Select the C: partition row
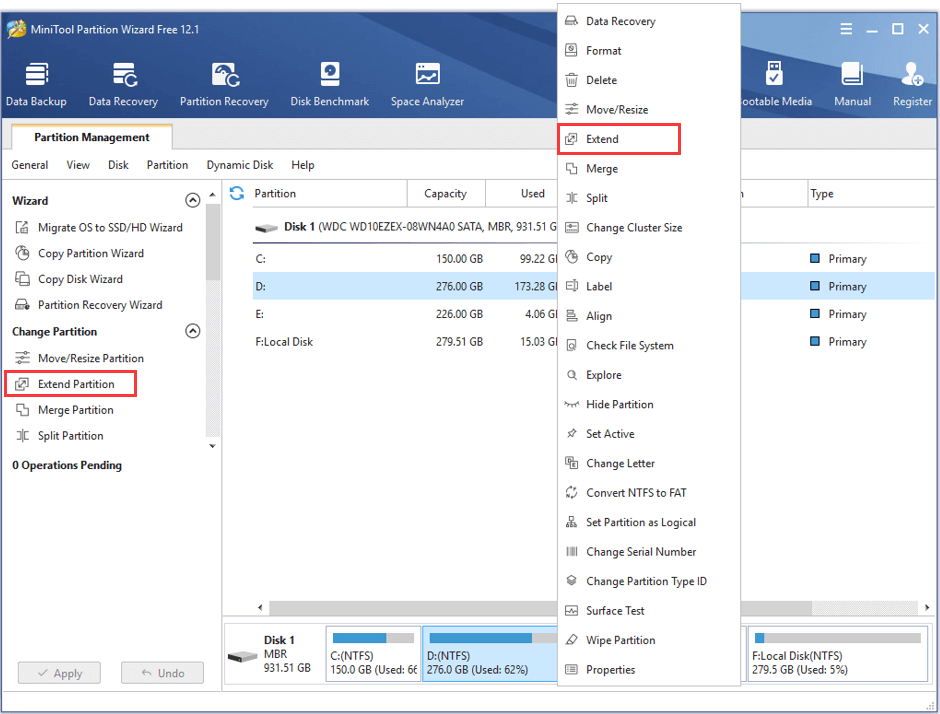This screenshot has height=714, width=940. coord(405,258)
